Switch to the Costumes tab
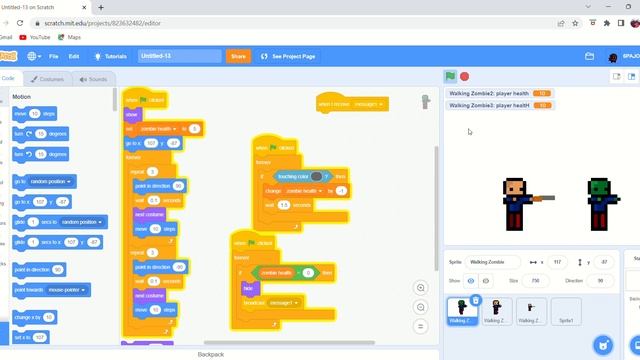The width and height of the screenshot is (640, 360). [47, 79]
